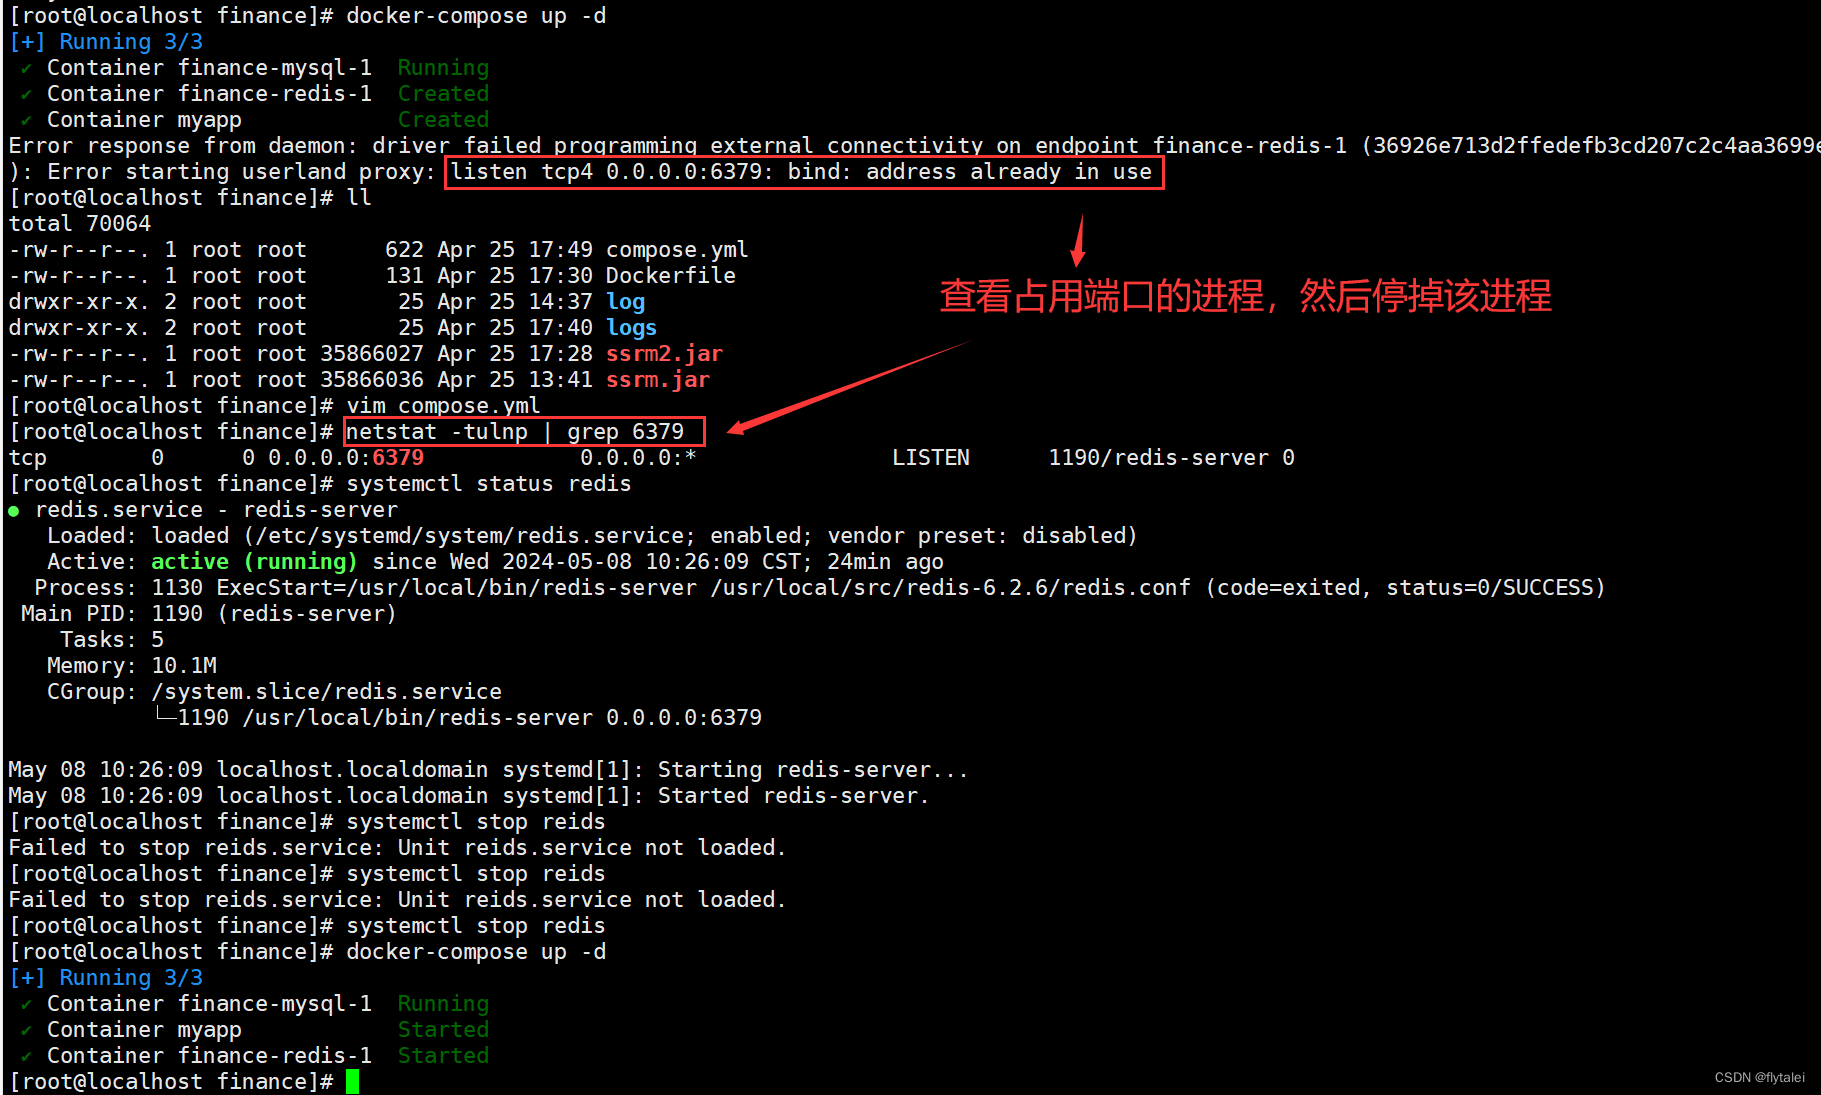
Task: Click the 'Created' status of finance-redis-1
Action: click(443, 94)
